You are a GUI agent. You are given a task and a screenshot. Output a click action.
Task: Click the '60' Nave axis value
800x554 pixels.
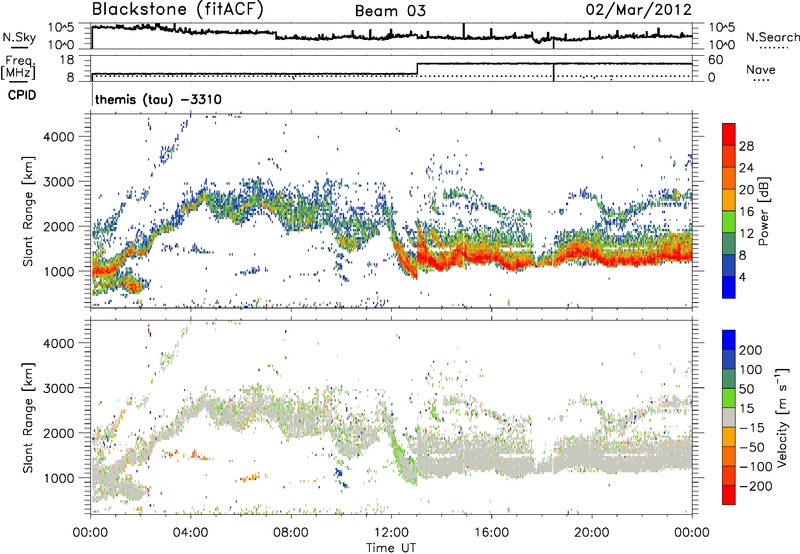click(x=715, y=60)
